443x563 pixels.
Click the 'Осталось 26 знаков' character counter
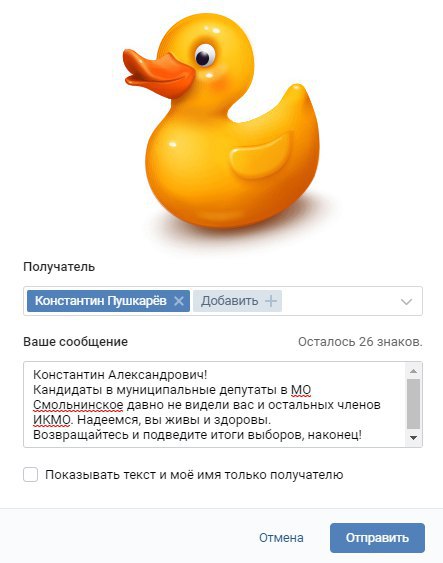[360, 341]
